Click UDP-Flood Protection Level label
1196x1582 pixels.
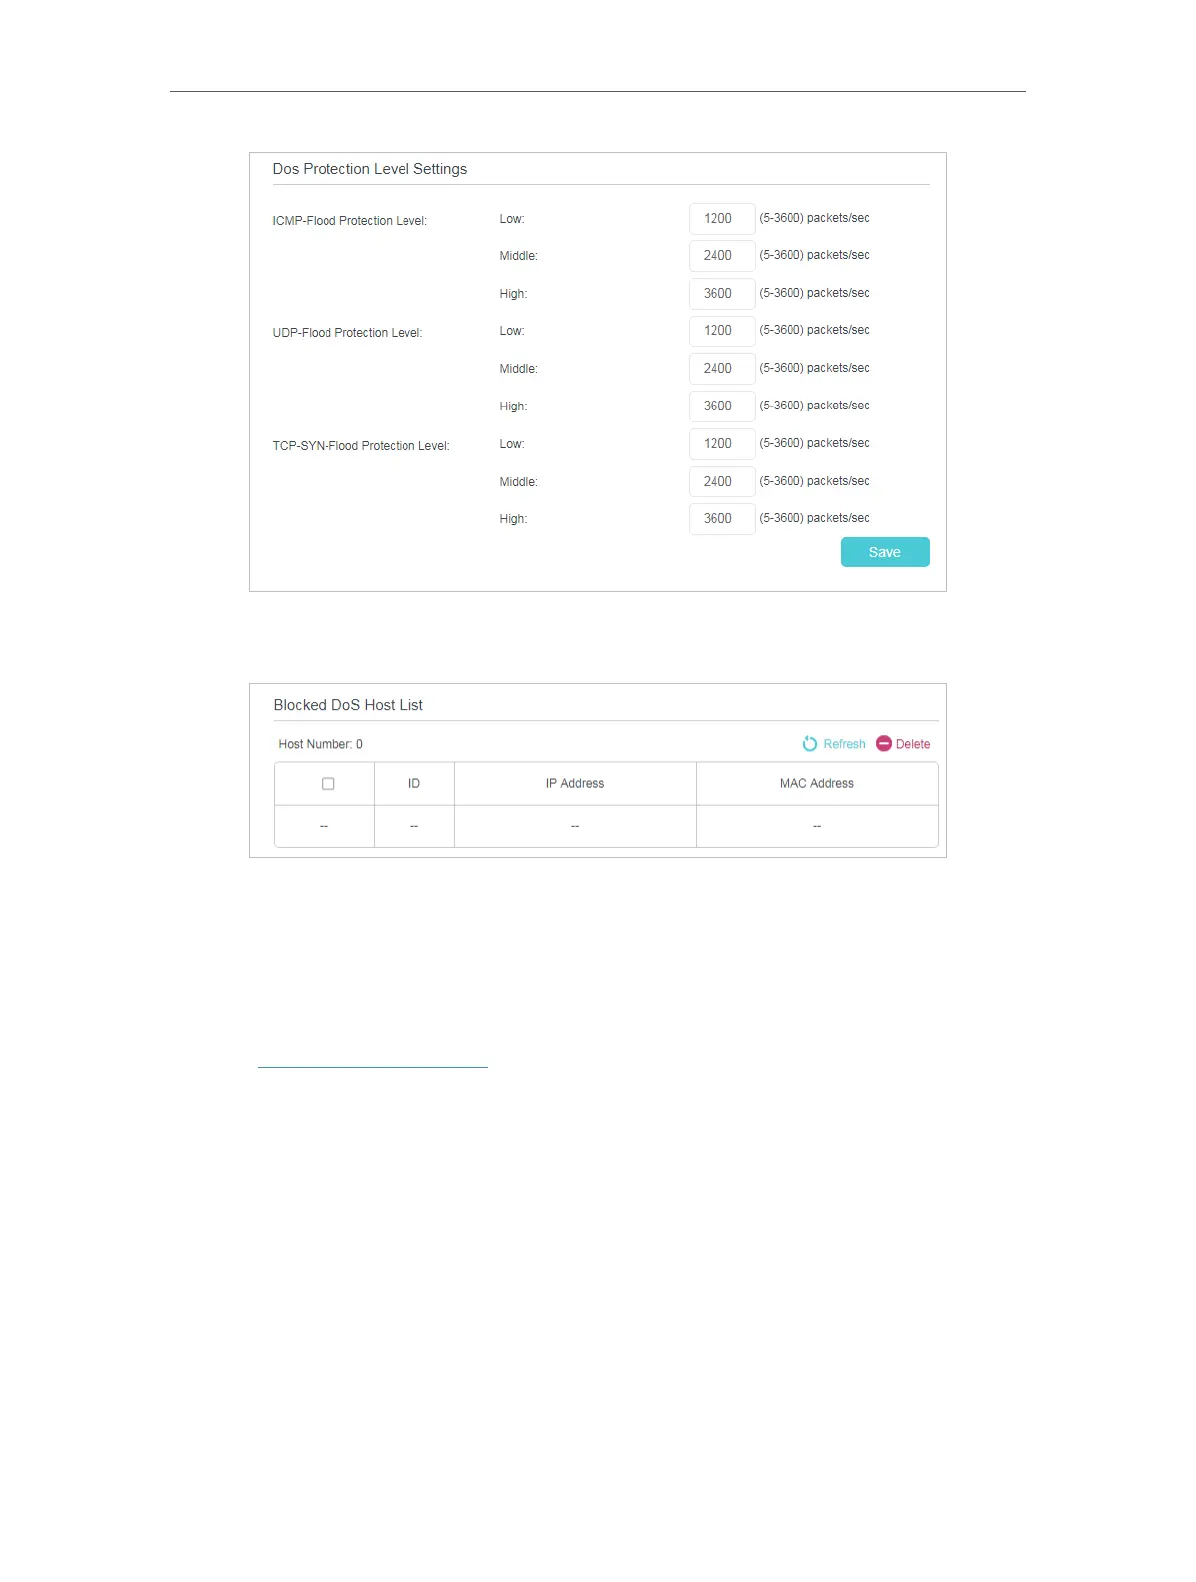click(x=347, y=333)
